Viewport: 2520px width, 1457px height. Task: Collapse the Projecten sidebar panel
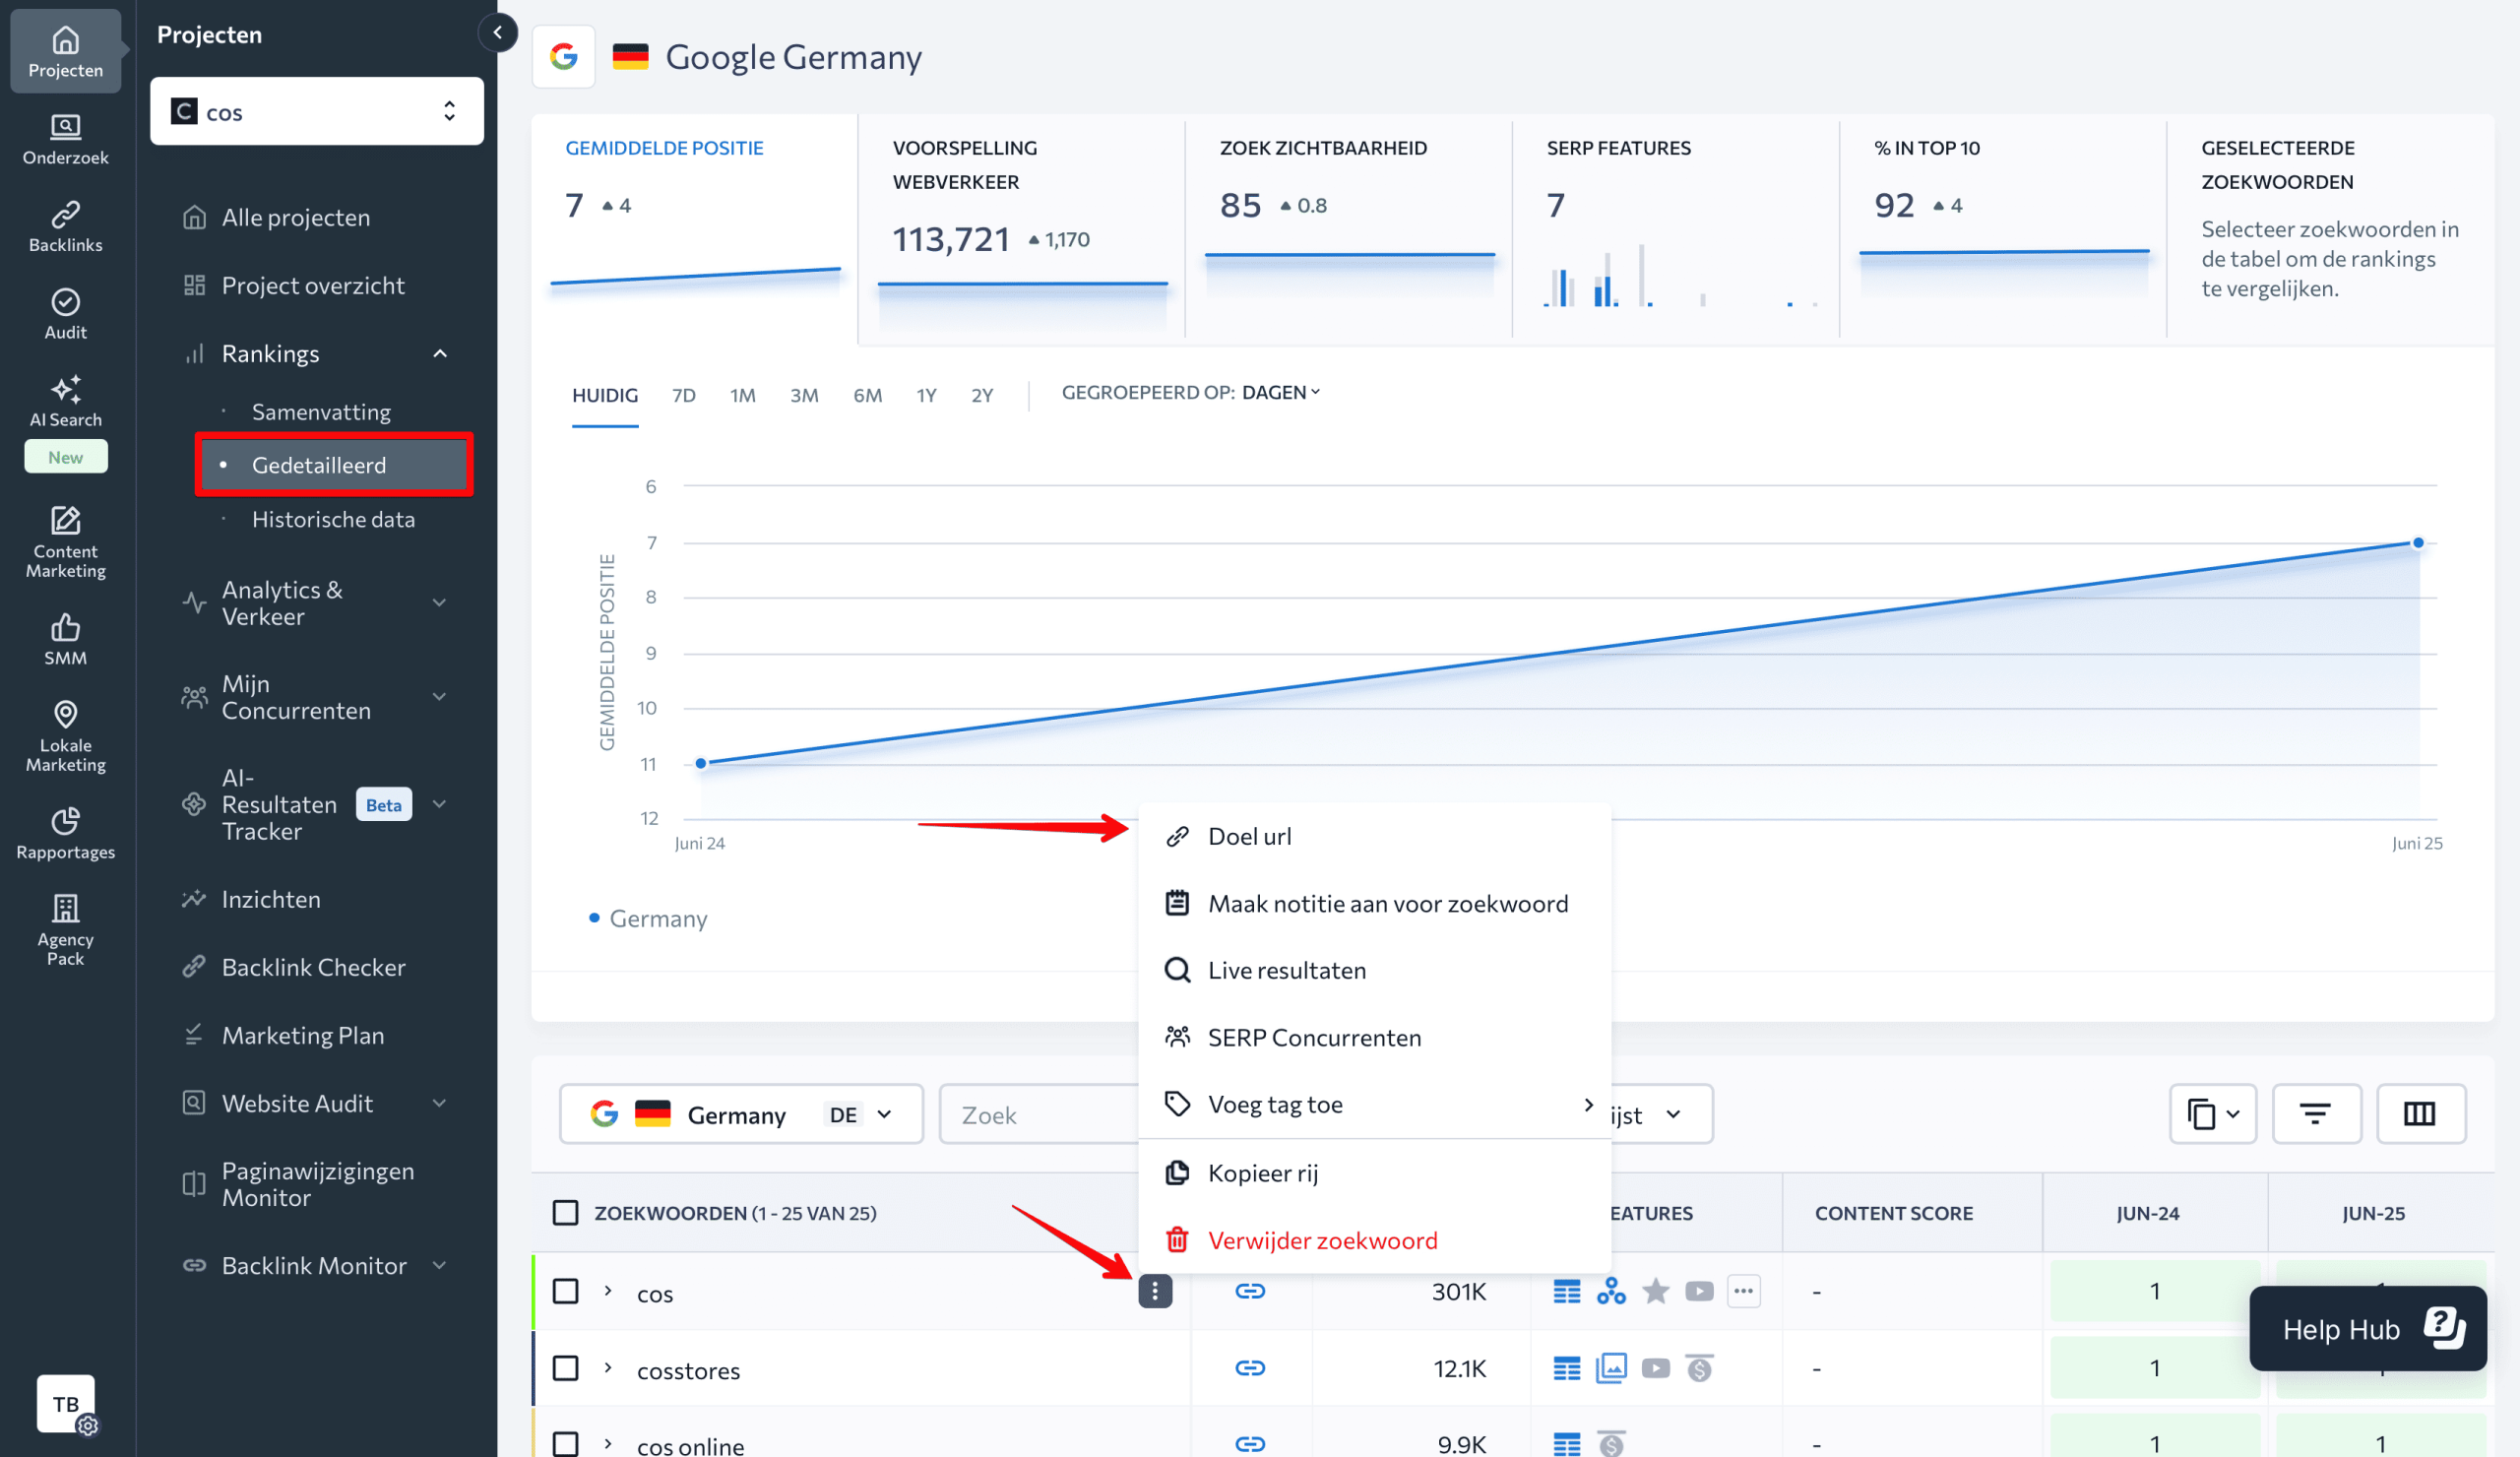(x=497, y=32)
